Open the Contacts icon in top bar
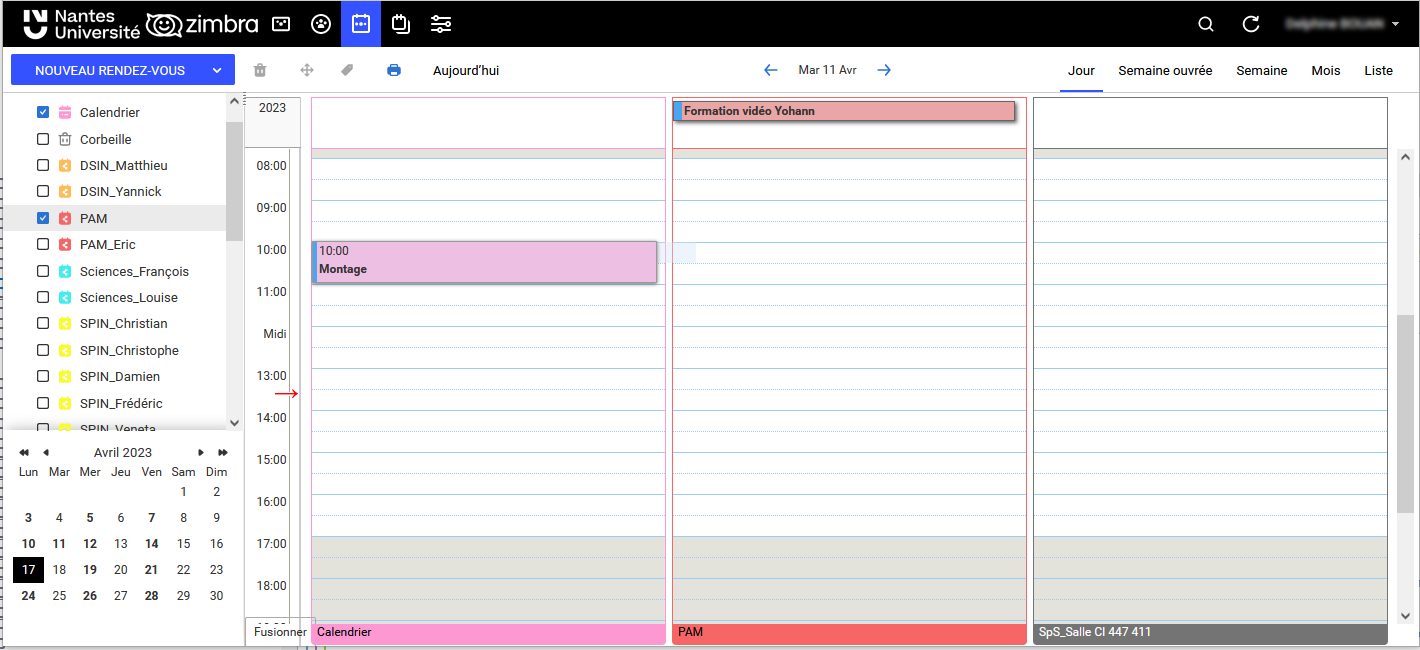Image resolution: width=1420 pixels, height=650 pixels. (x=321, y=23)
